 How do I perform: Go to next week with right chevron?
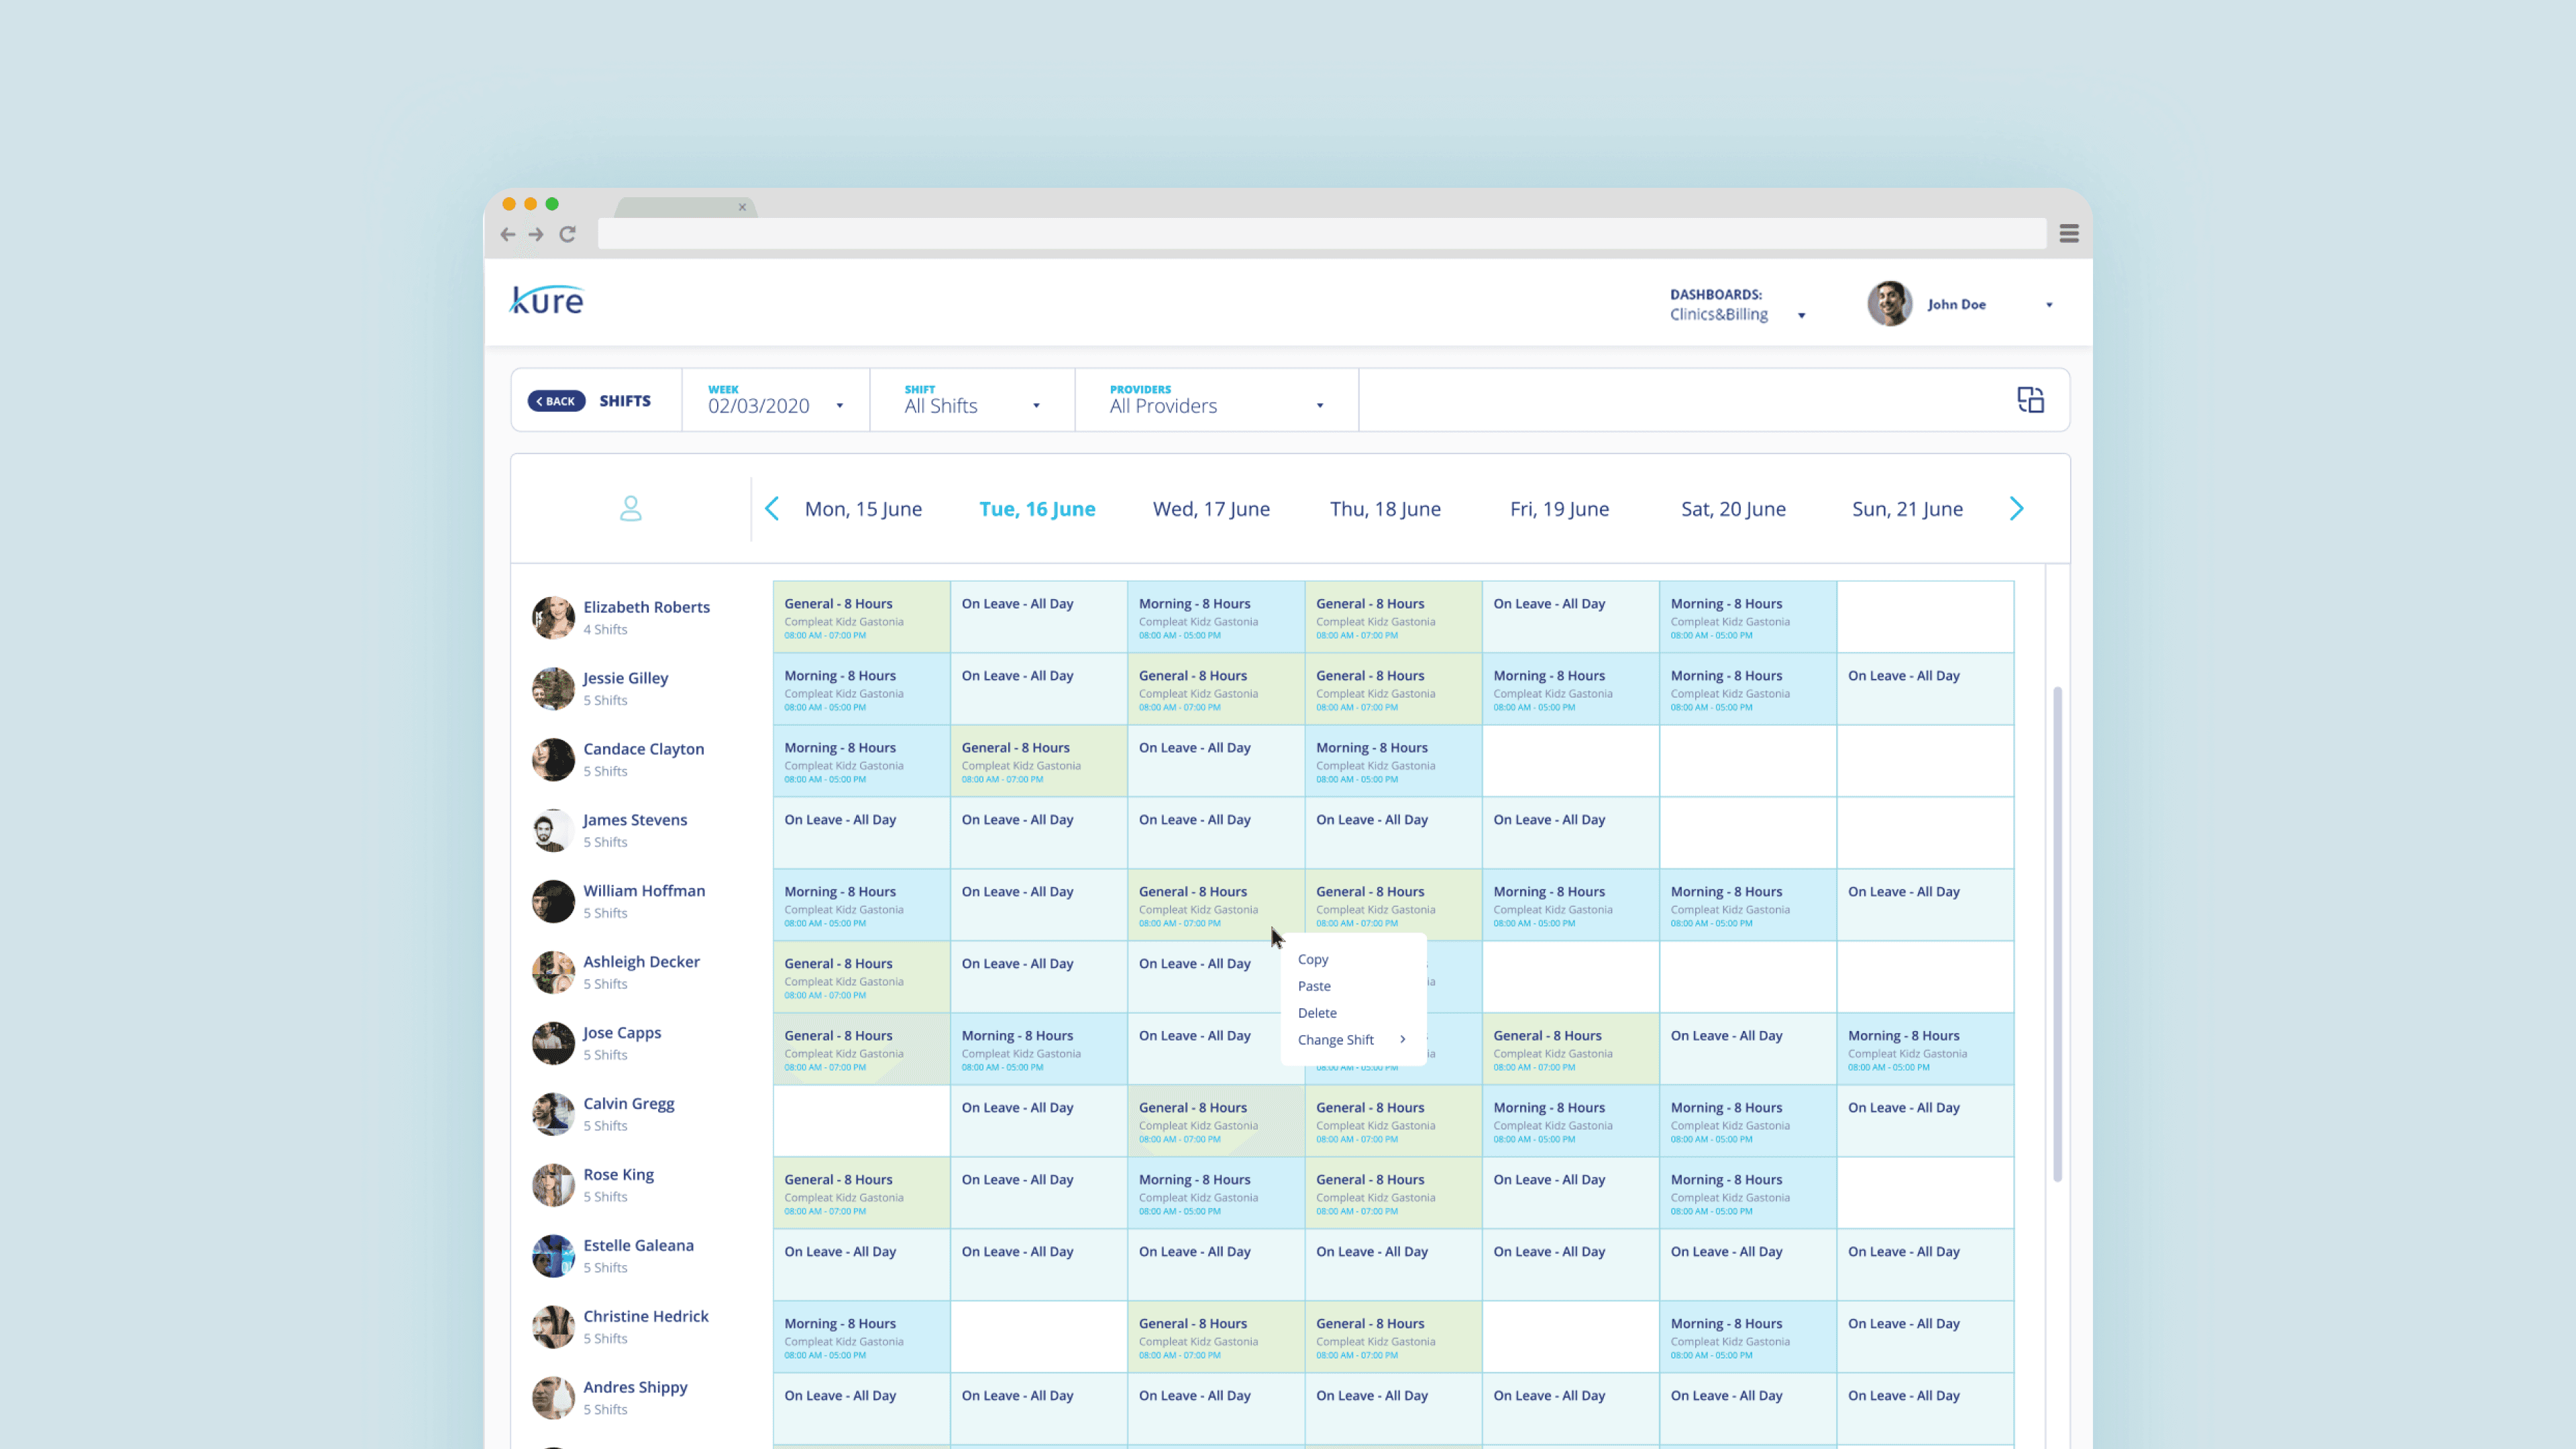(2016, 509)
